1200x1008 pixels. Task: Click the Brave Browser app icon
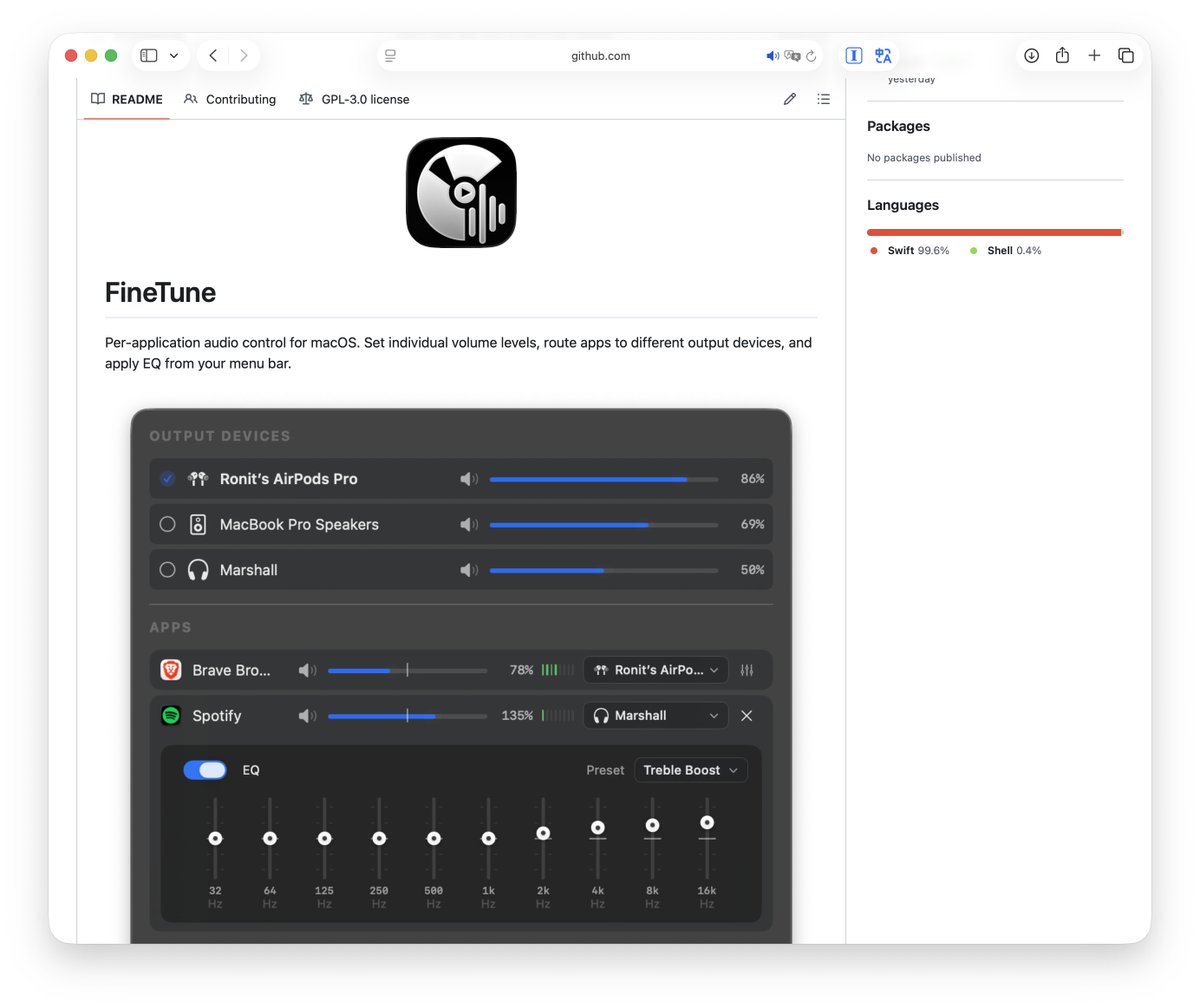pyautogui.click(x=171, y=670)
